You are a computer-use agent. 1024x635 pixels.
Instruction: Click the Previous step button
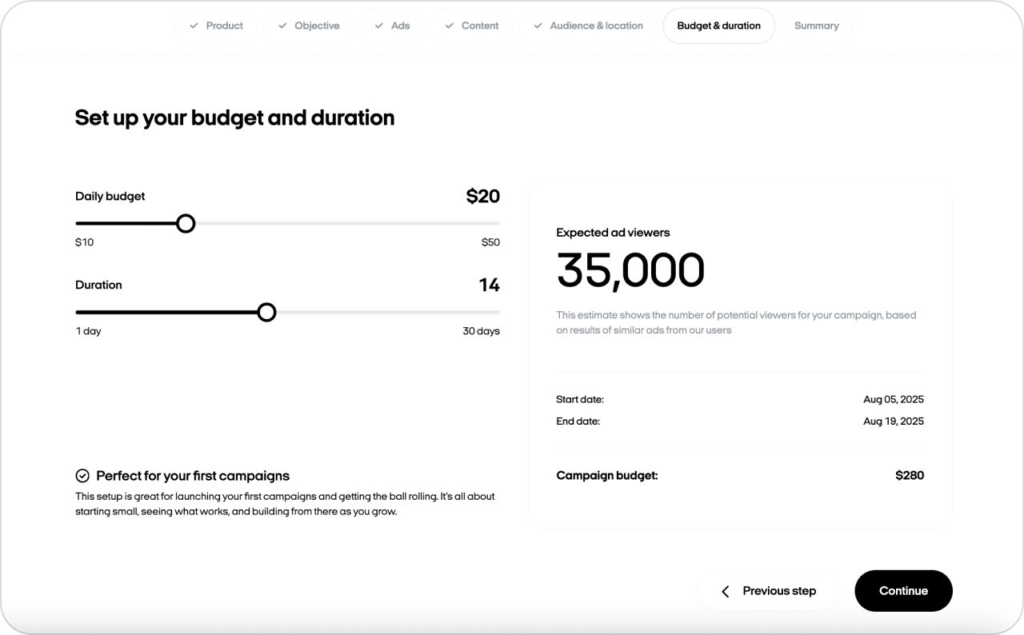(x=769, y=591)
